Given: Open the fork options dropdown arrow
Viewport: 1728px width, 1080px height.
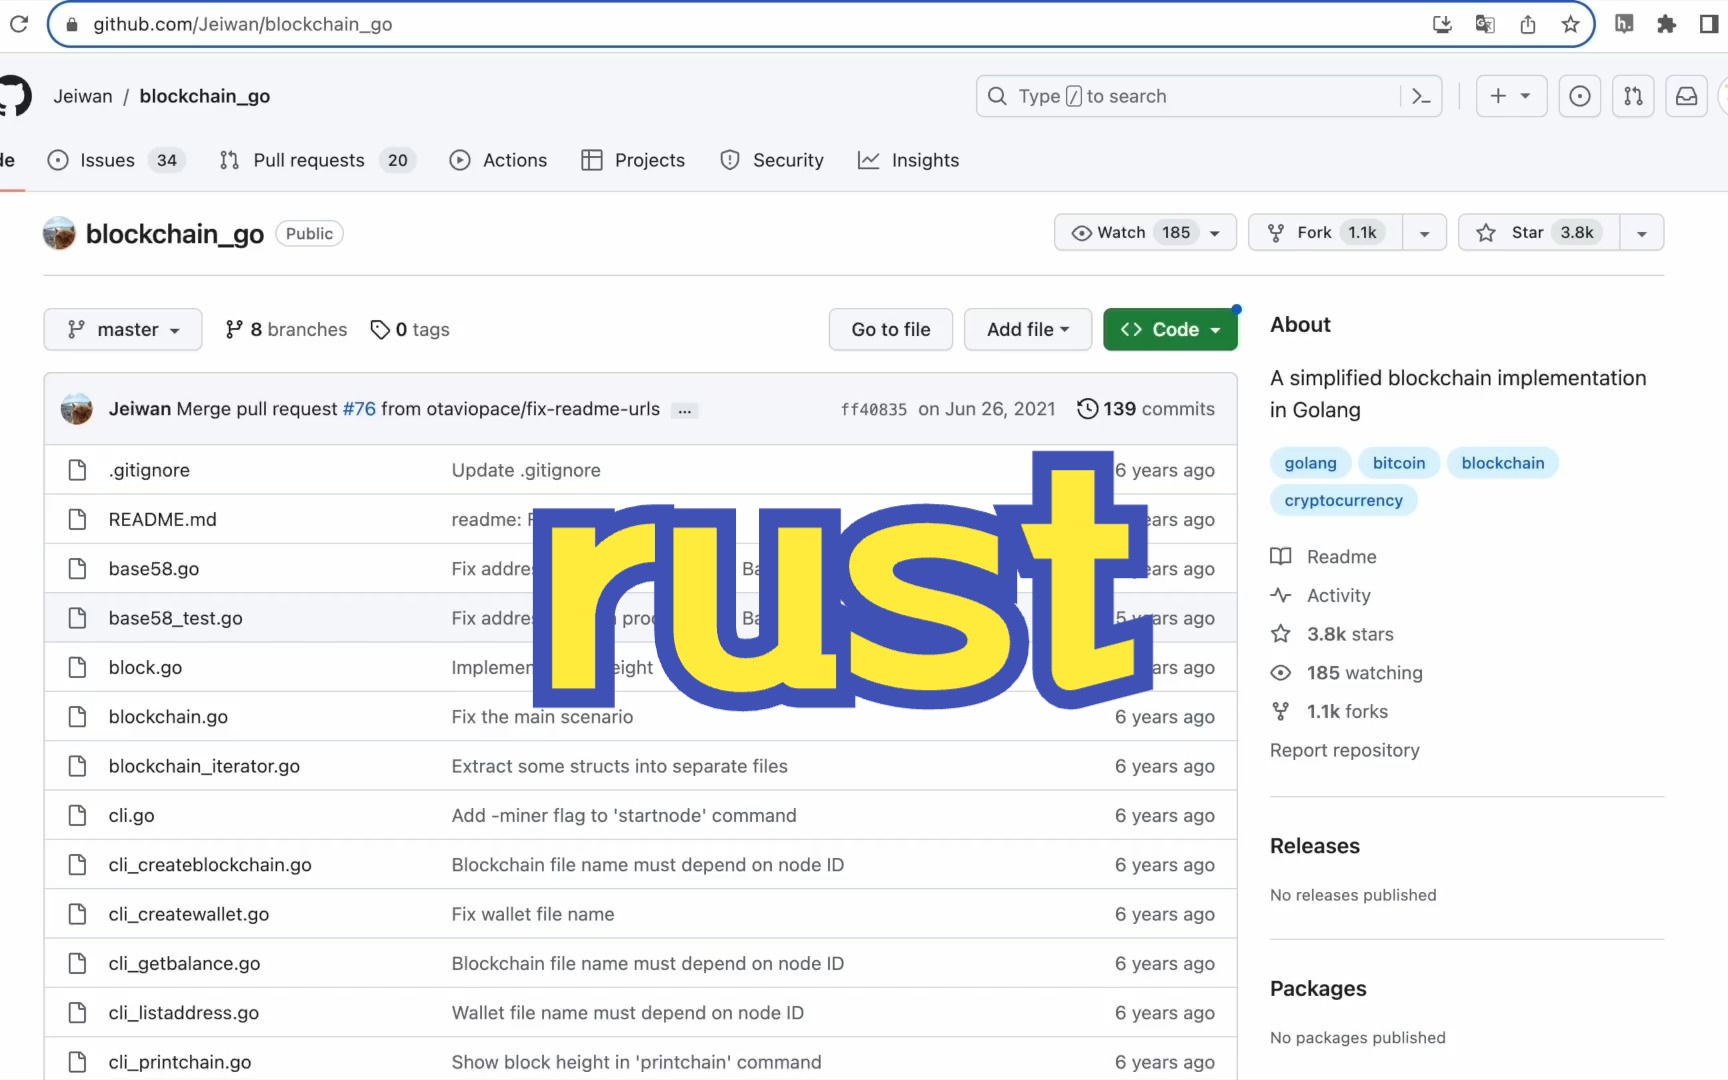Looking at the screenshot, I should (1424, 232).
